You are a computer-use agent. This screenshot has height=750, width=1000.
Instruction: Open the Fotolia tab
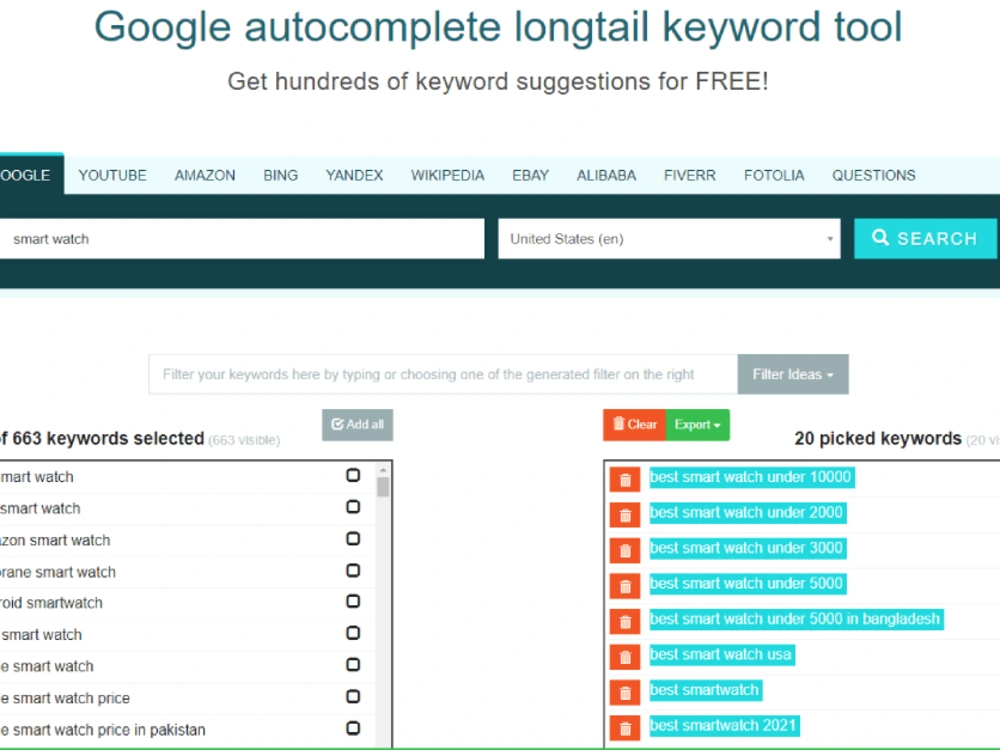coord(774,175)
